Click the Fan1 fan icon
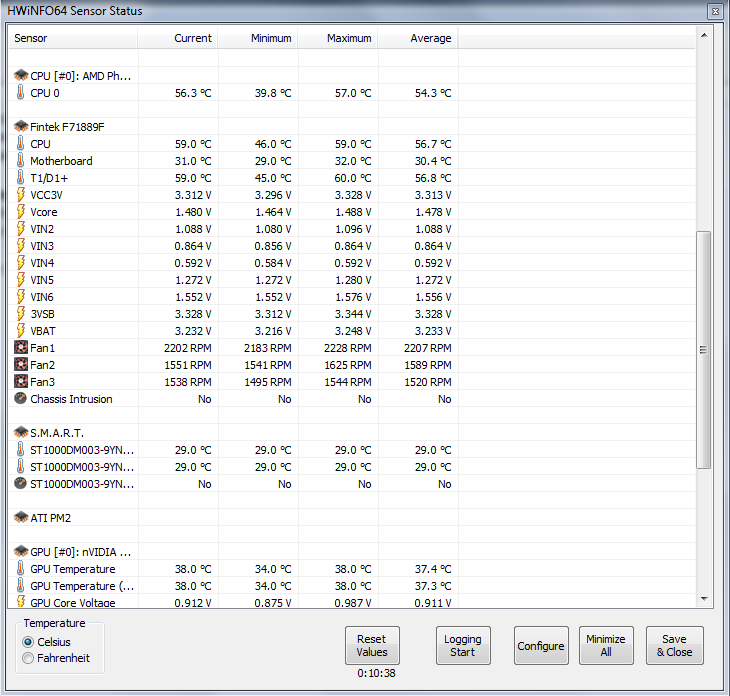730x696 pixels. click(21, 347)
